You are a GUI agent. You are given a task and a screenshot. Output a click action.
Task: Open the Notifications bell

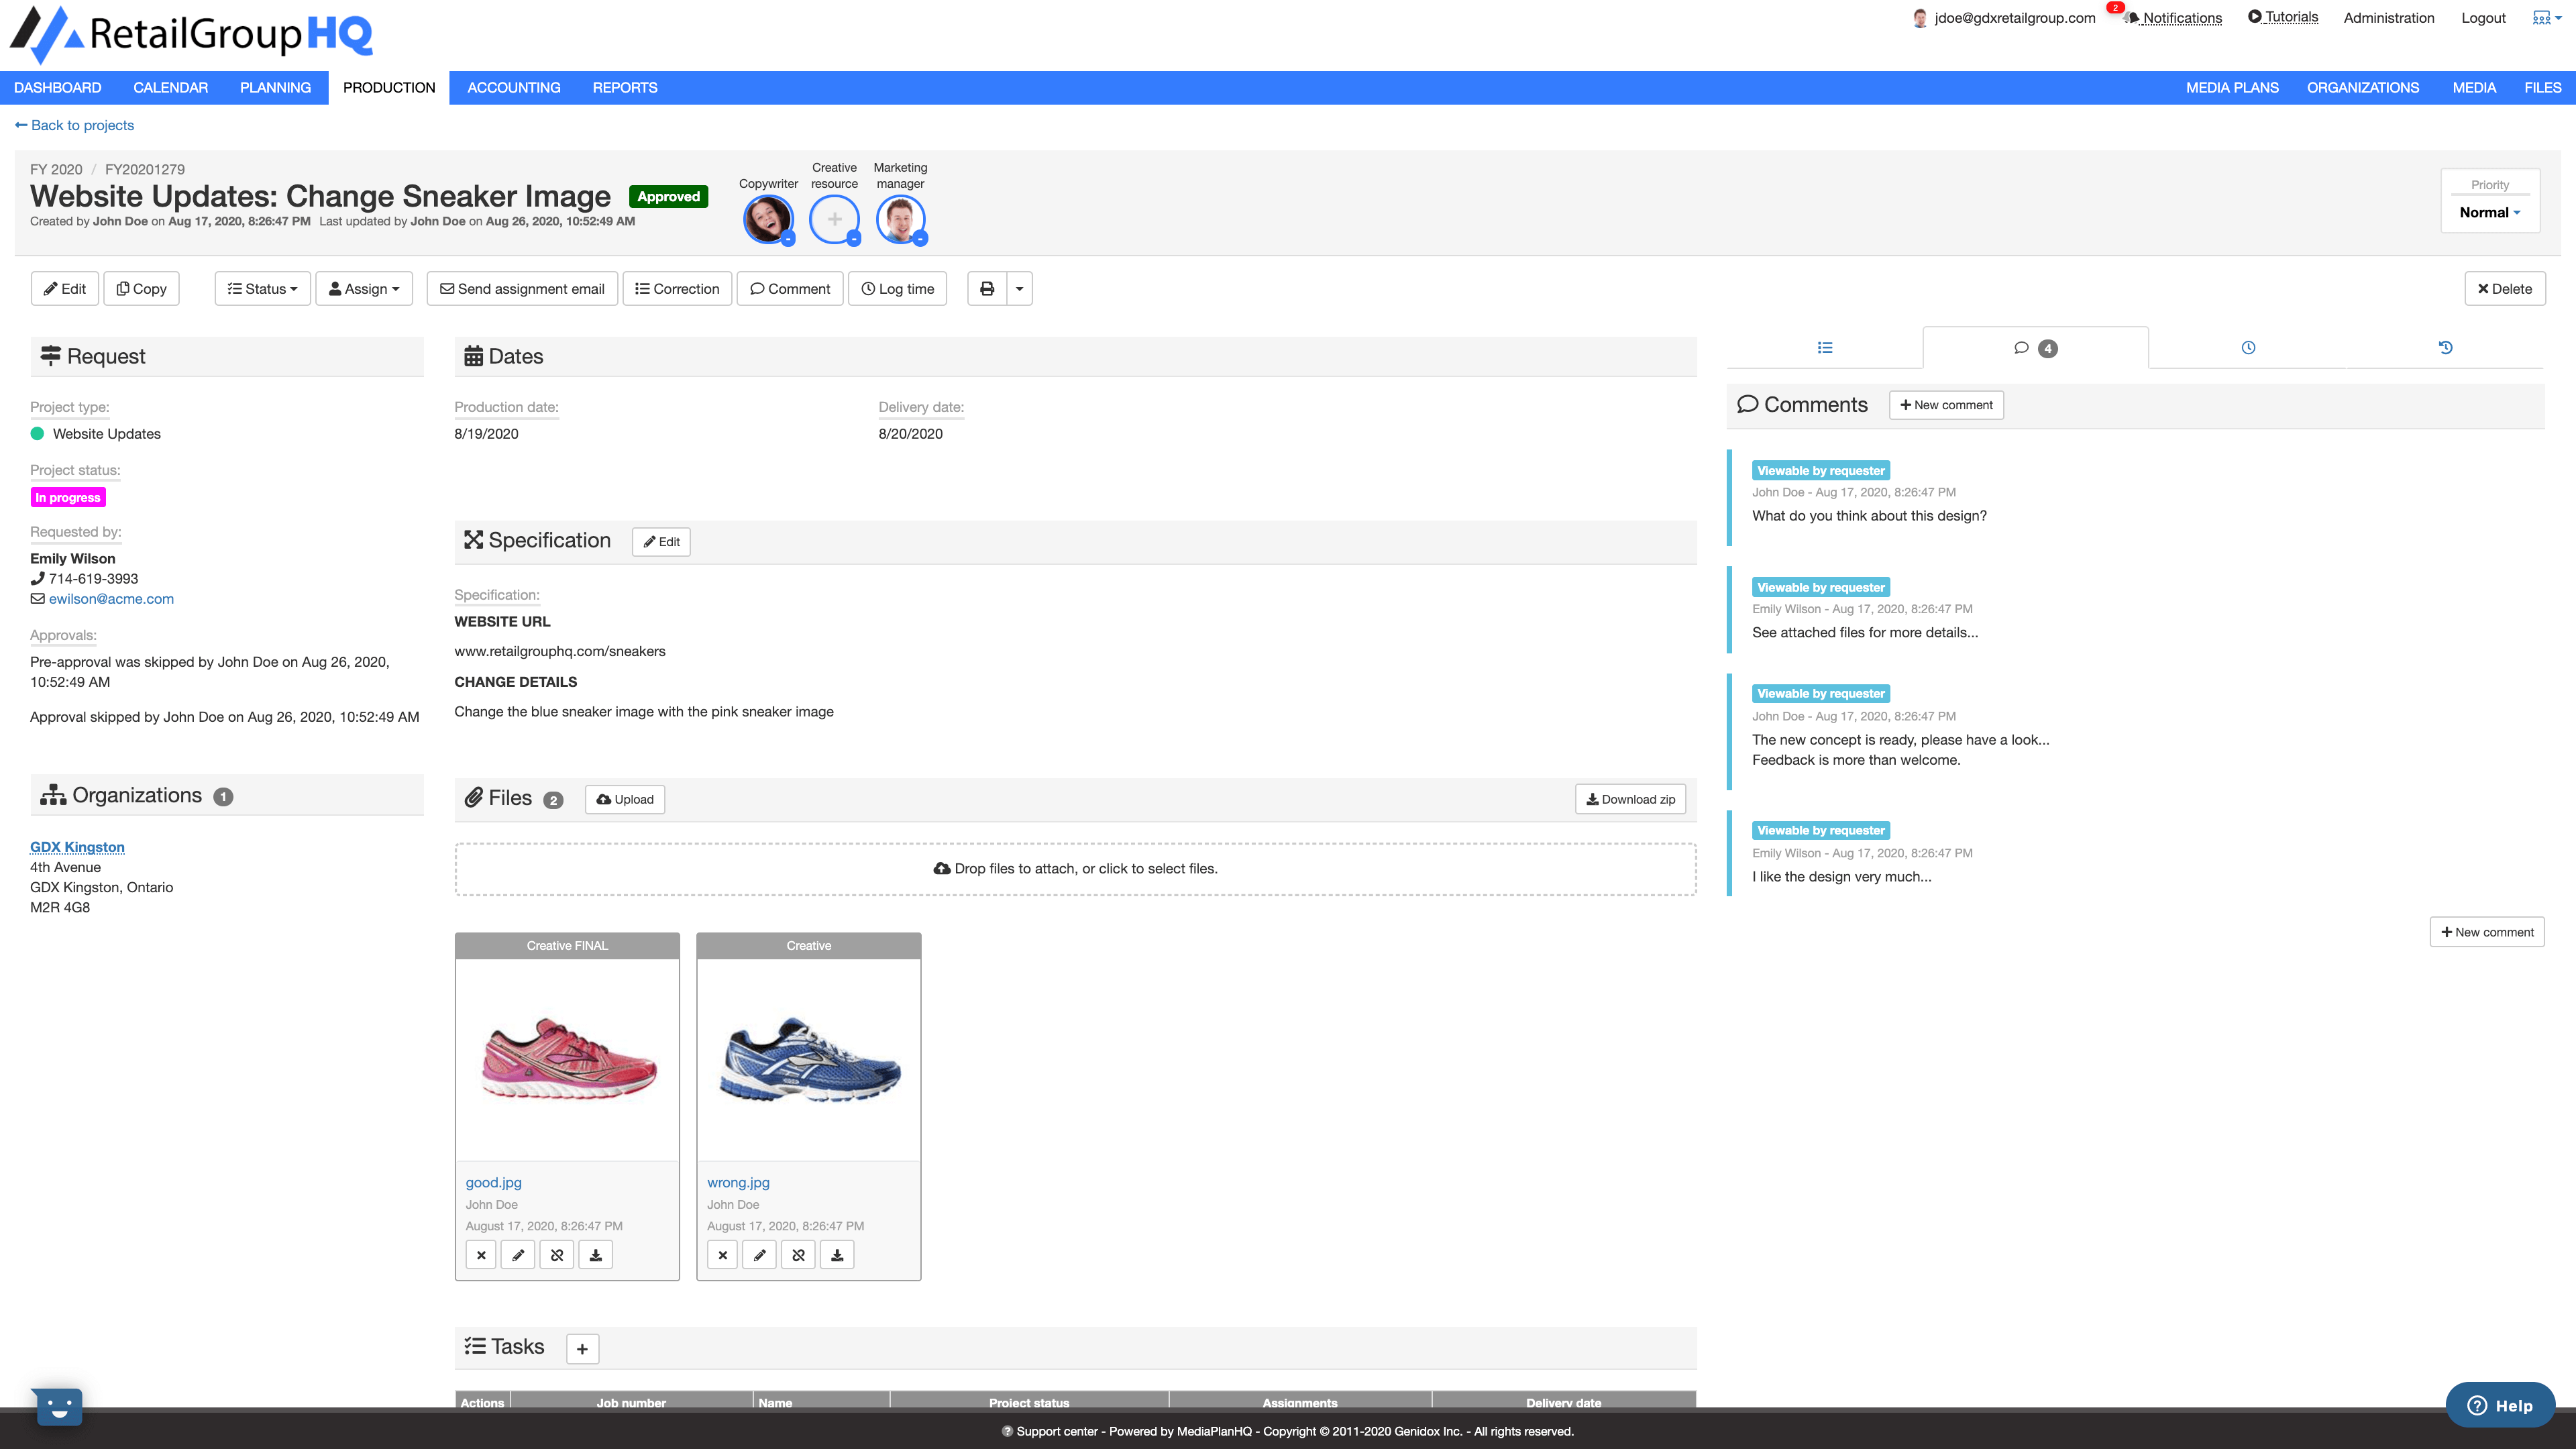2131,18
